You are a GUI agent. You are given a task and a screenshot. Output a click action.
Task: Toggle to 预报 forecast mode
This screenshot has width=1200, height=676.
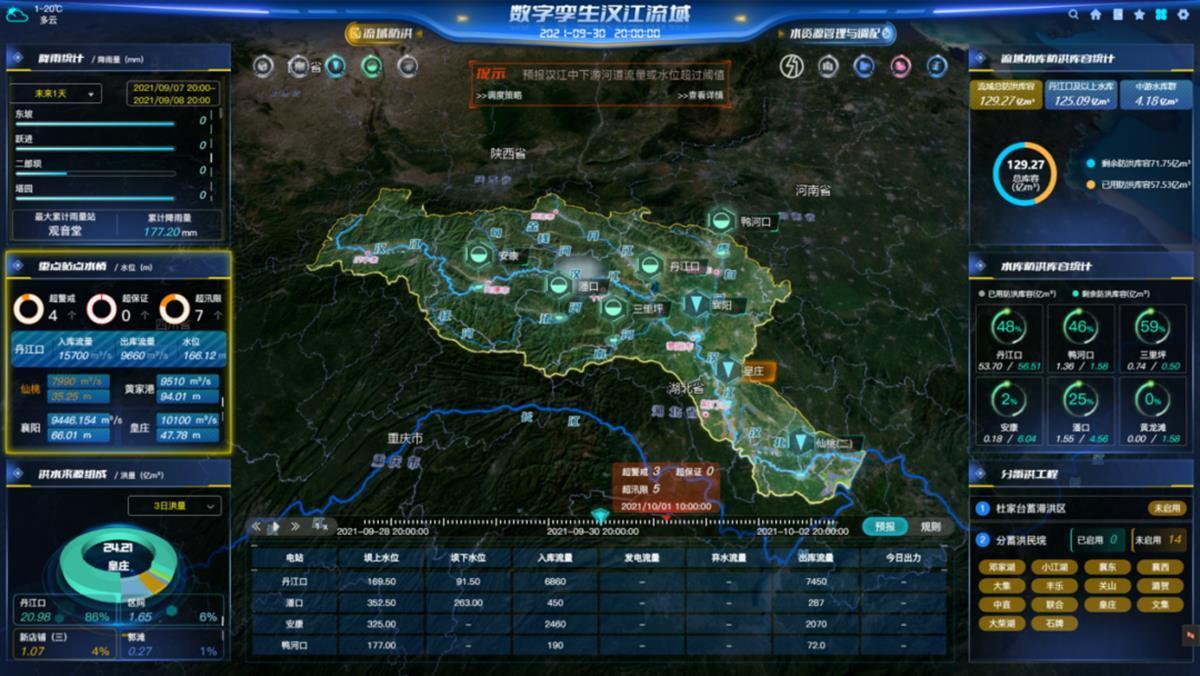[884, 526]
